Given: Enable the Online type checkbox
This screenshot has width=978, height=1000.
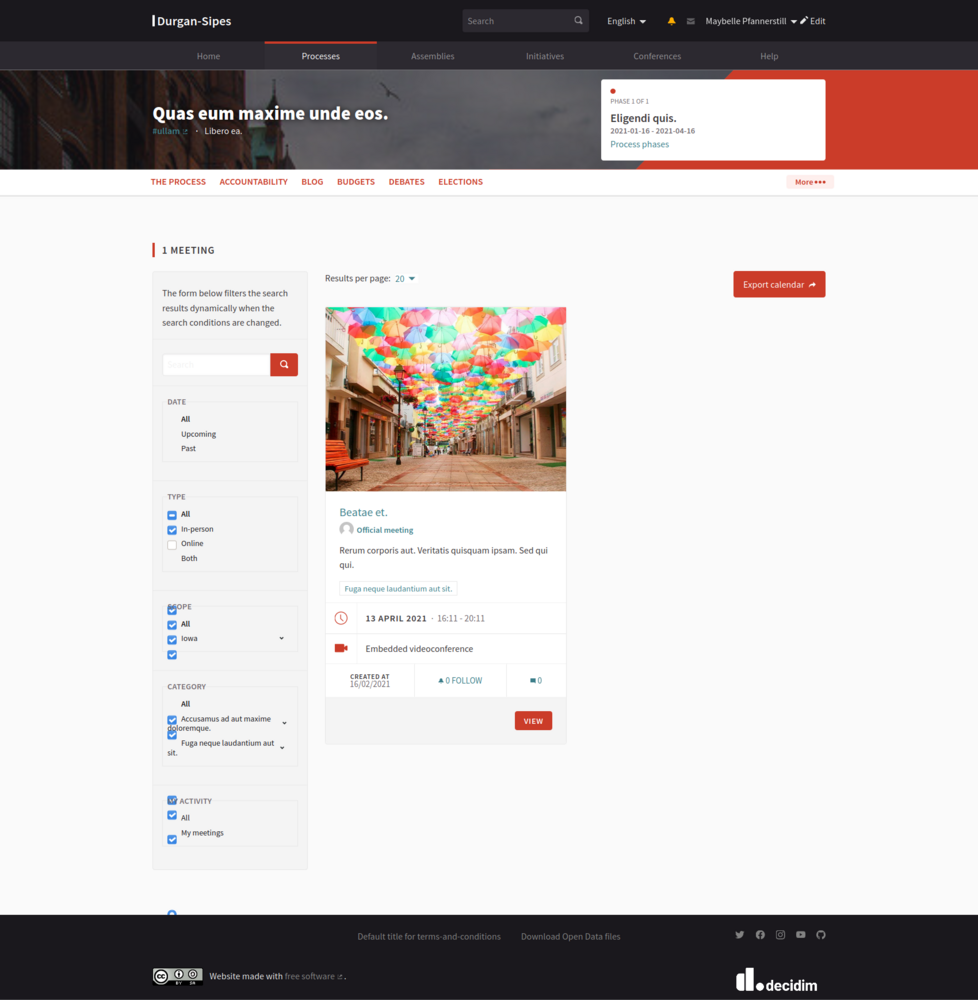Looking at the screenshot, I should [x=172, y=545].
